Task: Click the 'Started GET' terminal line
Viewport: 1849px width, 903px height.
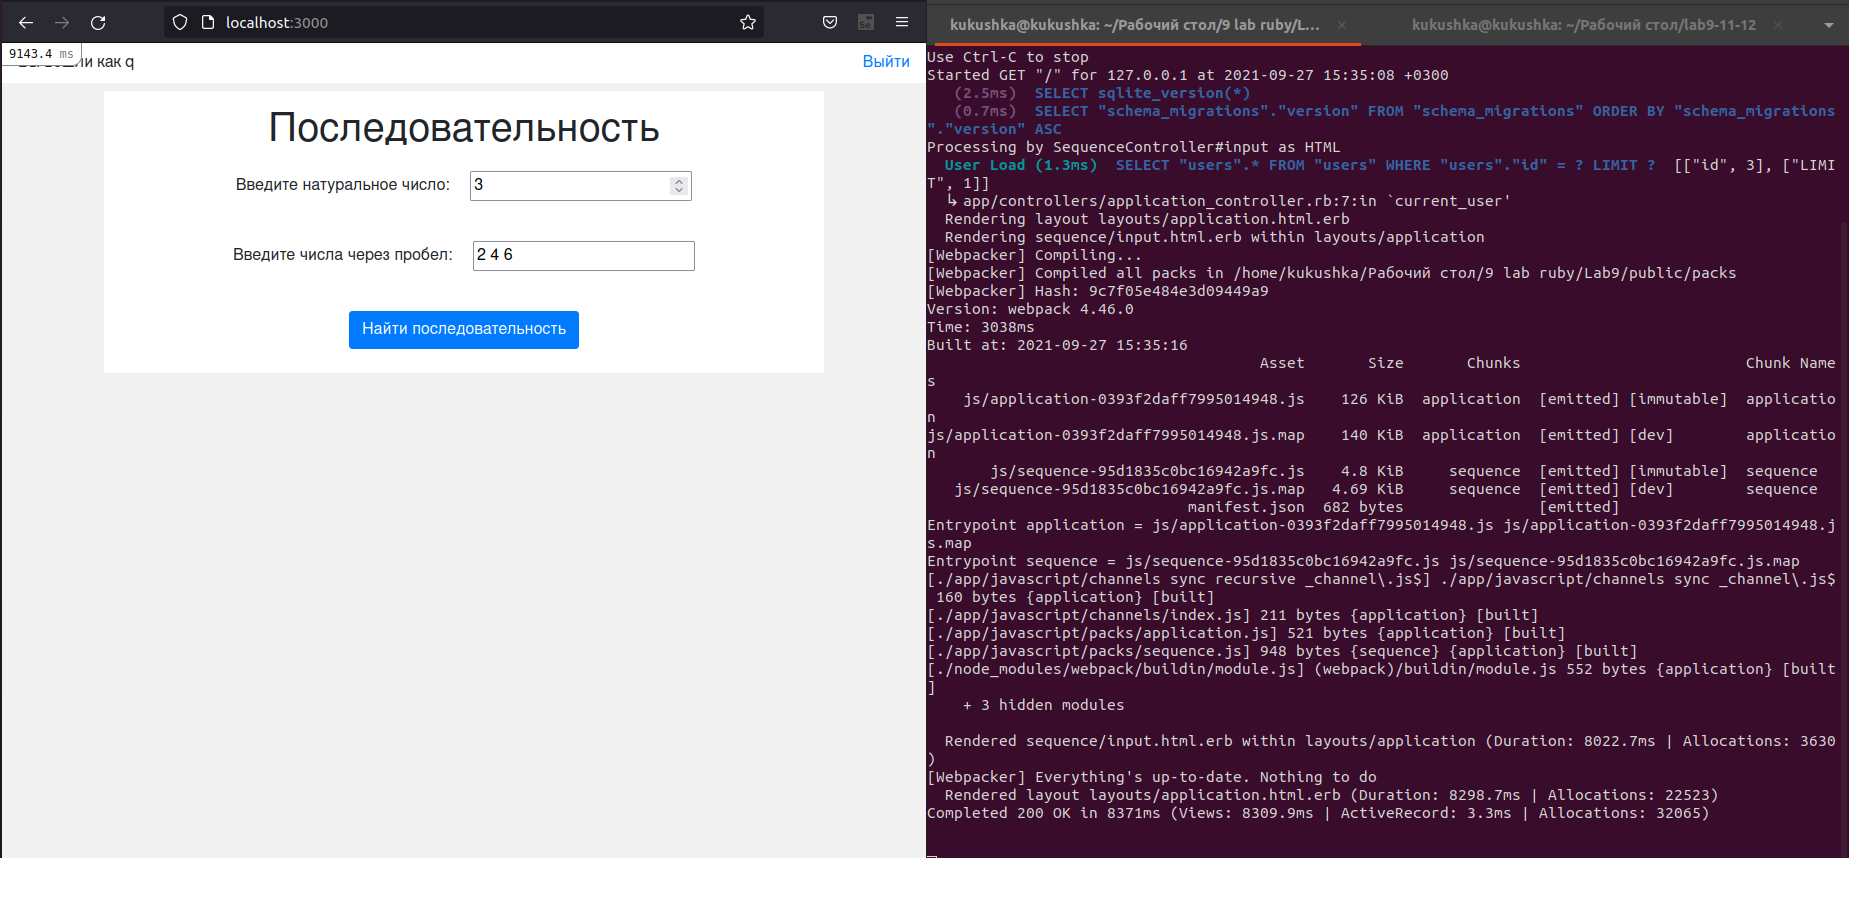Action: 1187,75
